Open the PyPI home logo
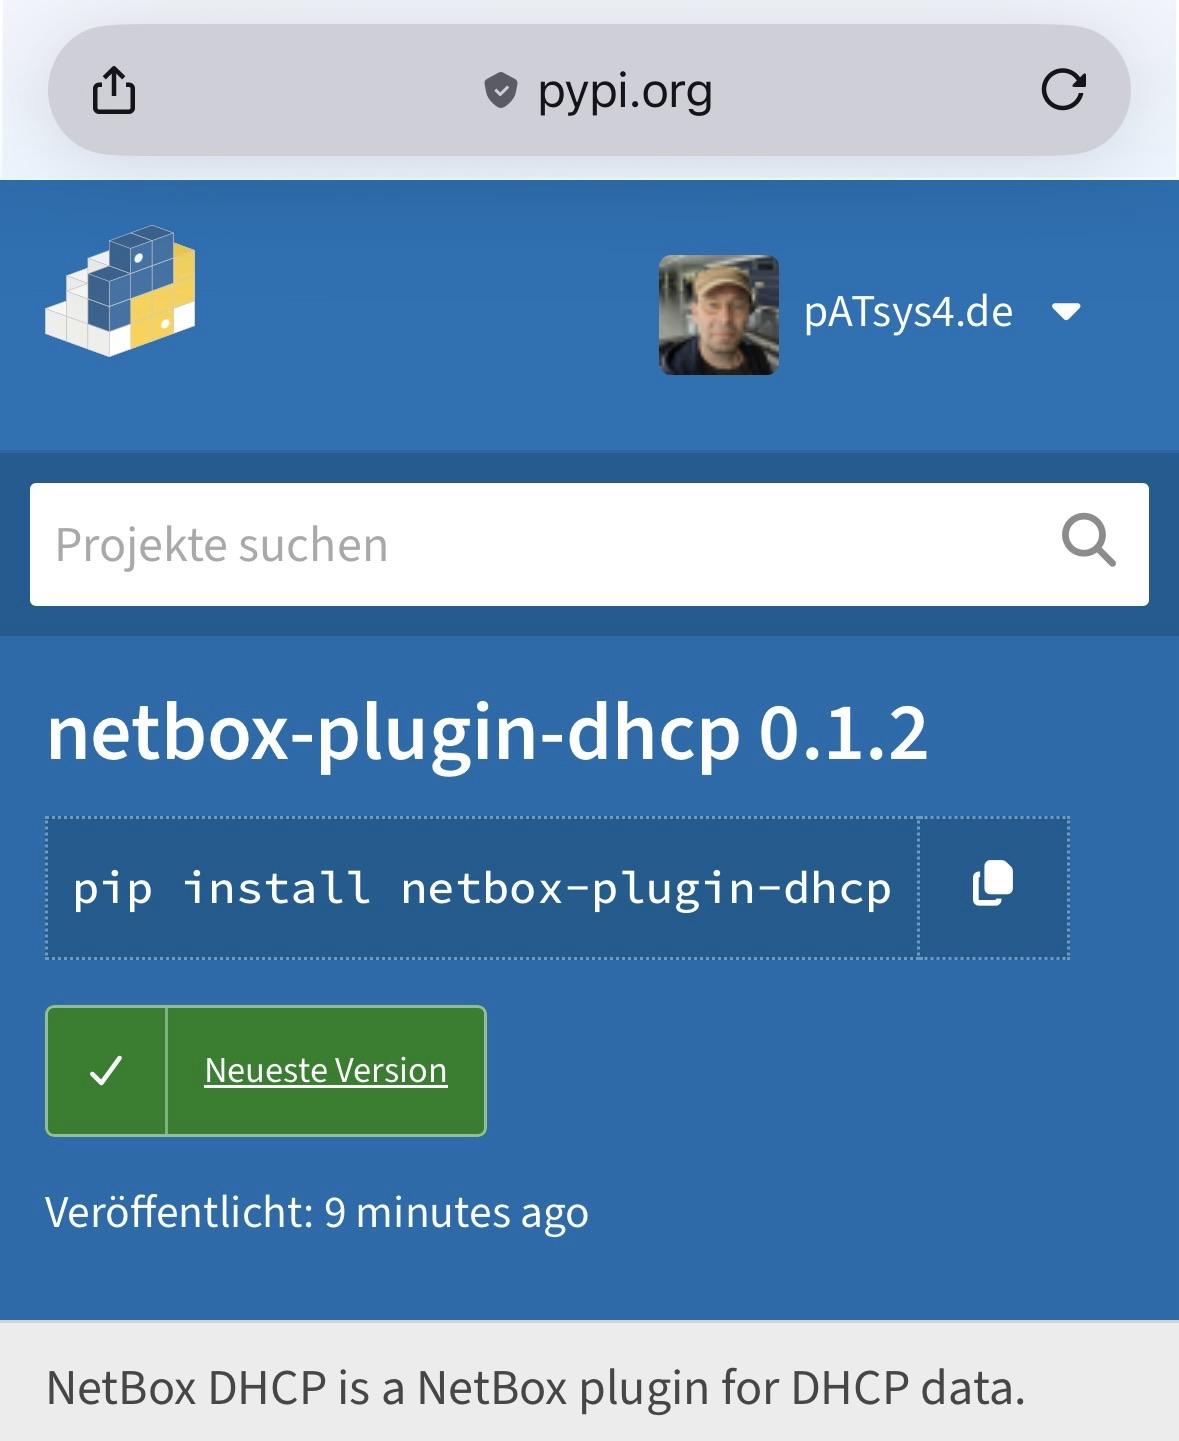The height and width of the screenshot is (1441, 1179). [121, 291]
